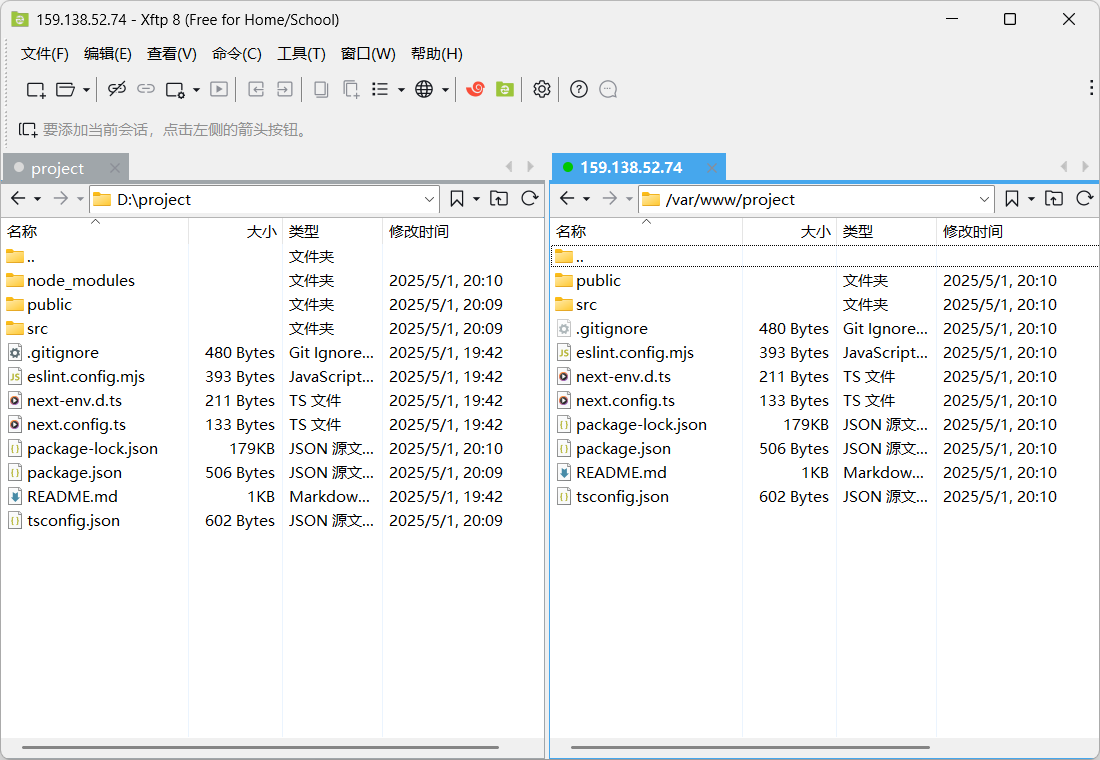Select node_modules folder in local pane
Screen dimensions: 1100x760
[273, 281]
